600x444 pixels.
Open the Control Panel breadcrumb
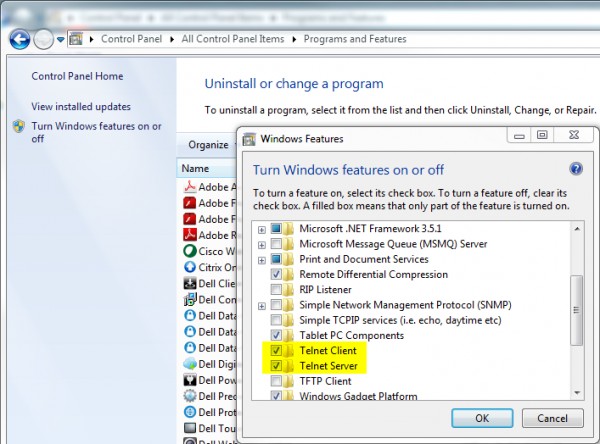pos(131,39)
